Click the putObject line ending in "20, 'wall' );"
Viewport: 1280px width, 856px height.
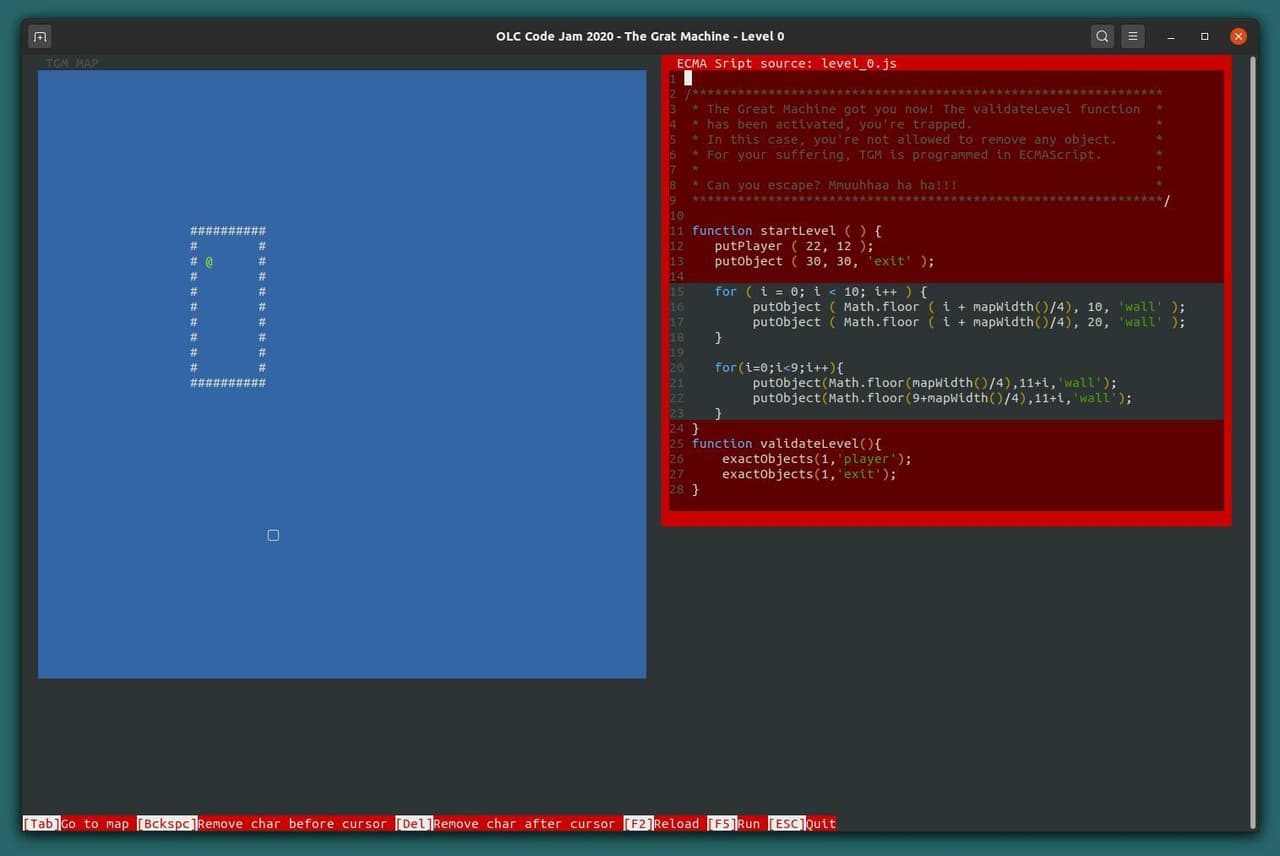point(969,322)
